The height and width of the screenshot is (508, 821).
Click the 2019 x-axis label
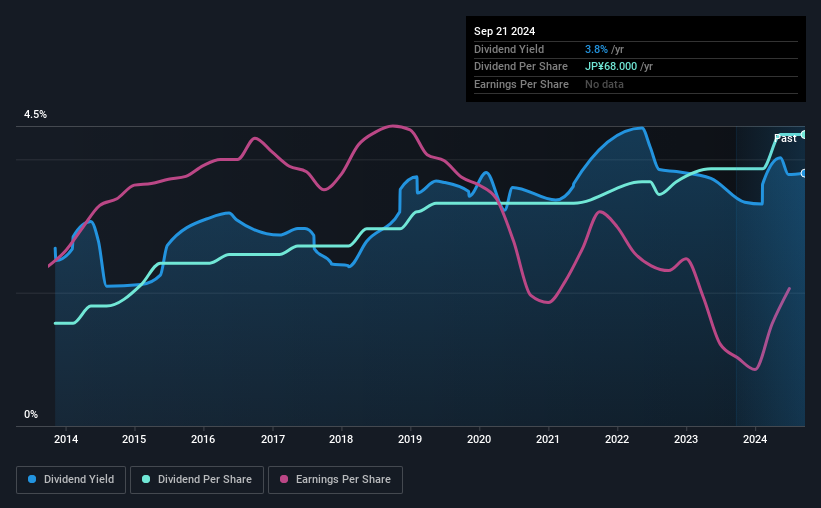(410, 439)
